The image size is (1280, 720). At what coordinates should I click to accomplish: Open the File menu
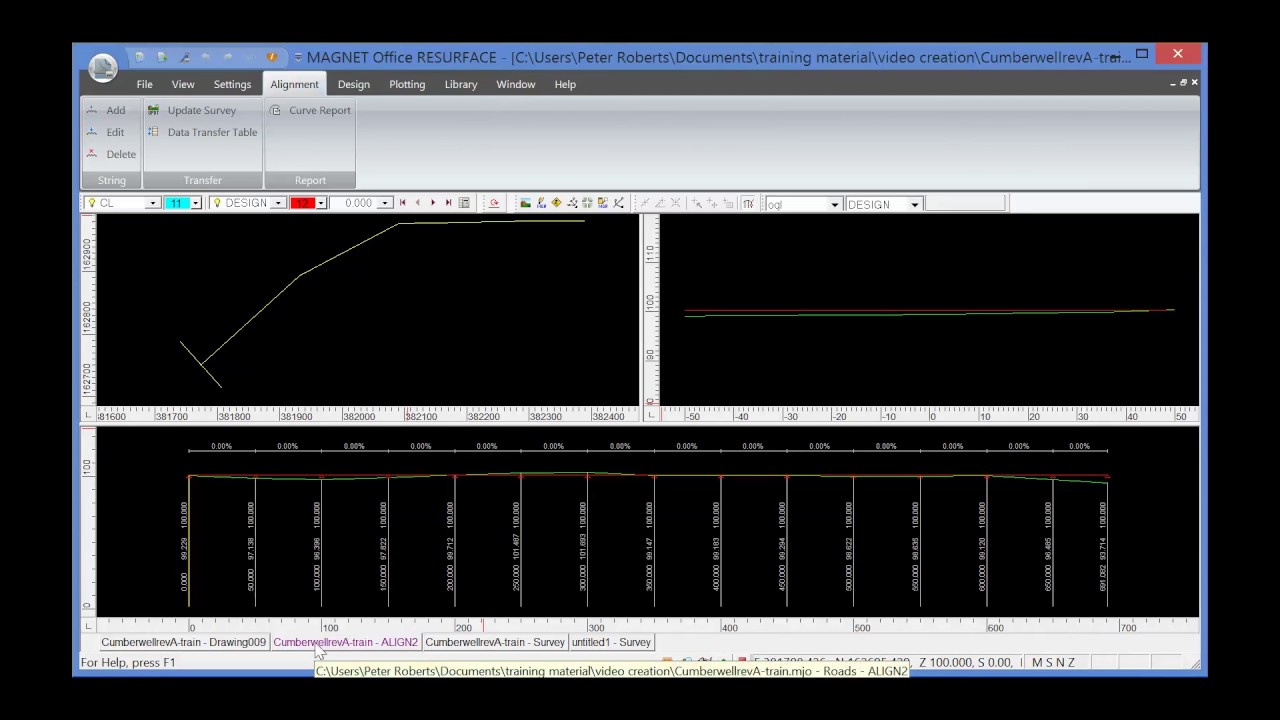point(144,84)
